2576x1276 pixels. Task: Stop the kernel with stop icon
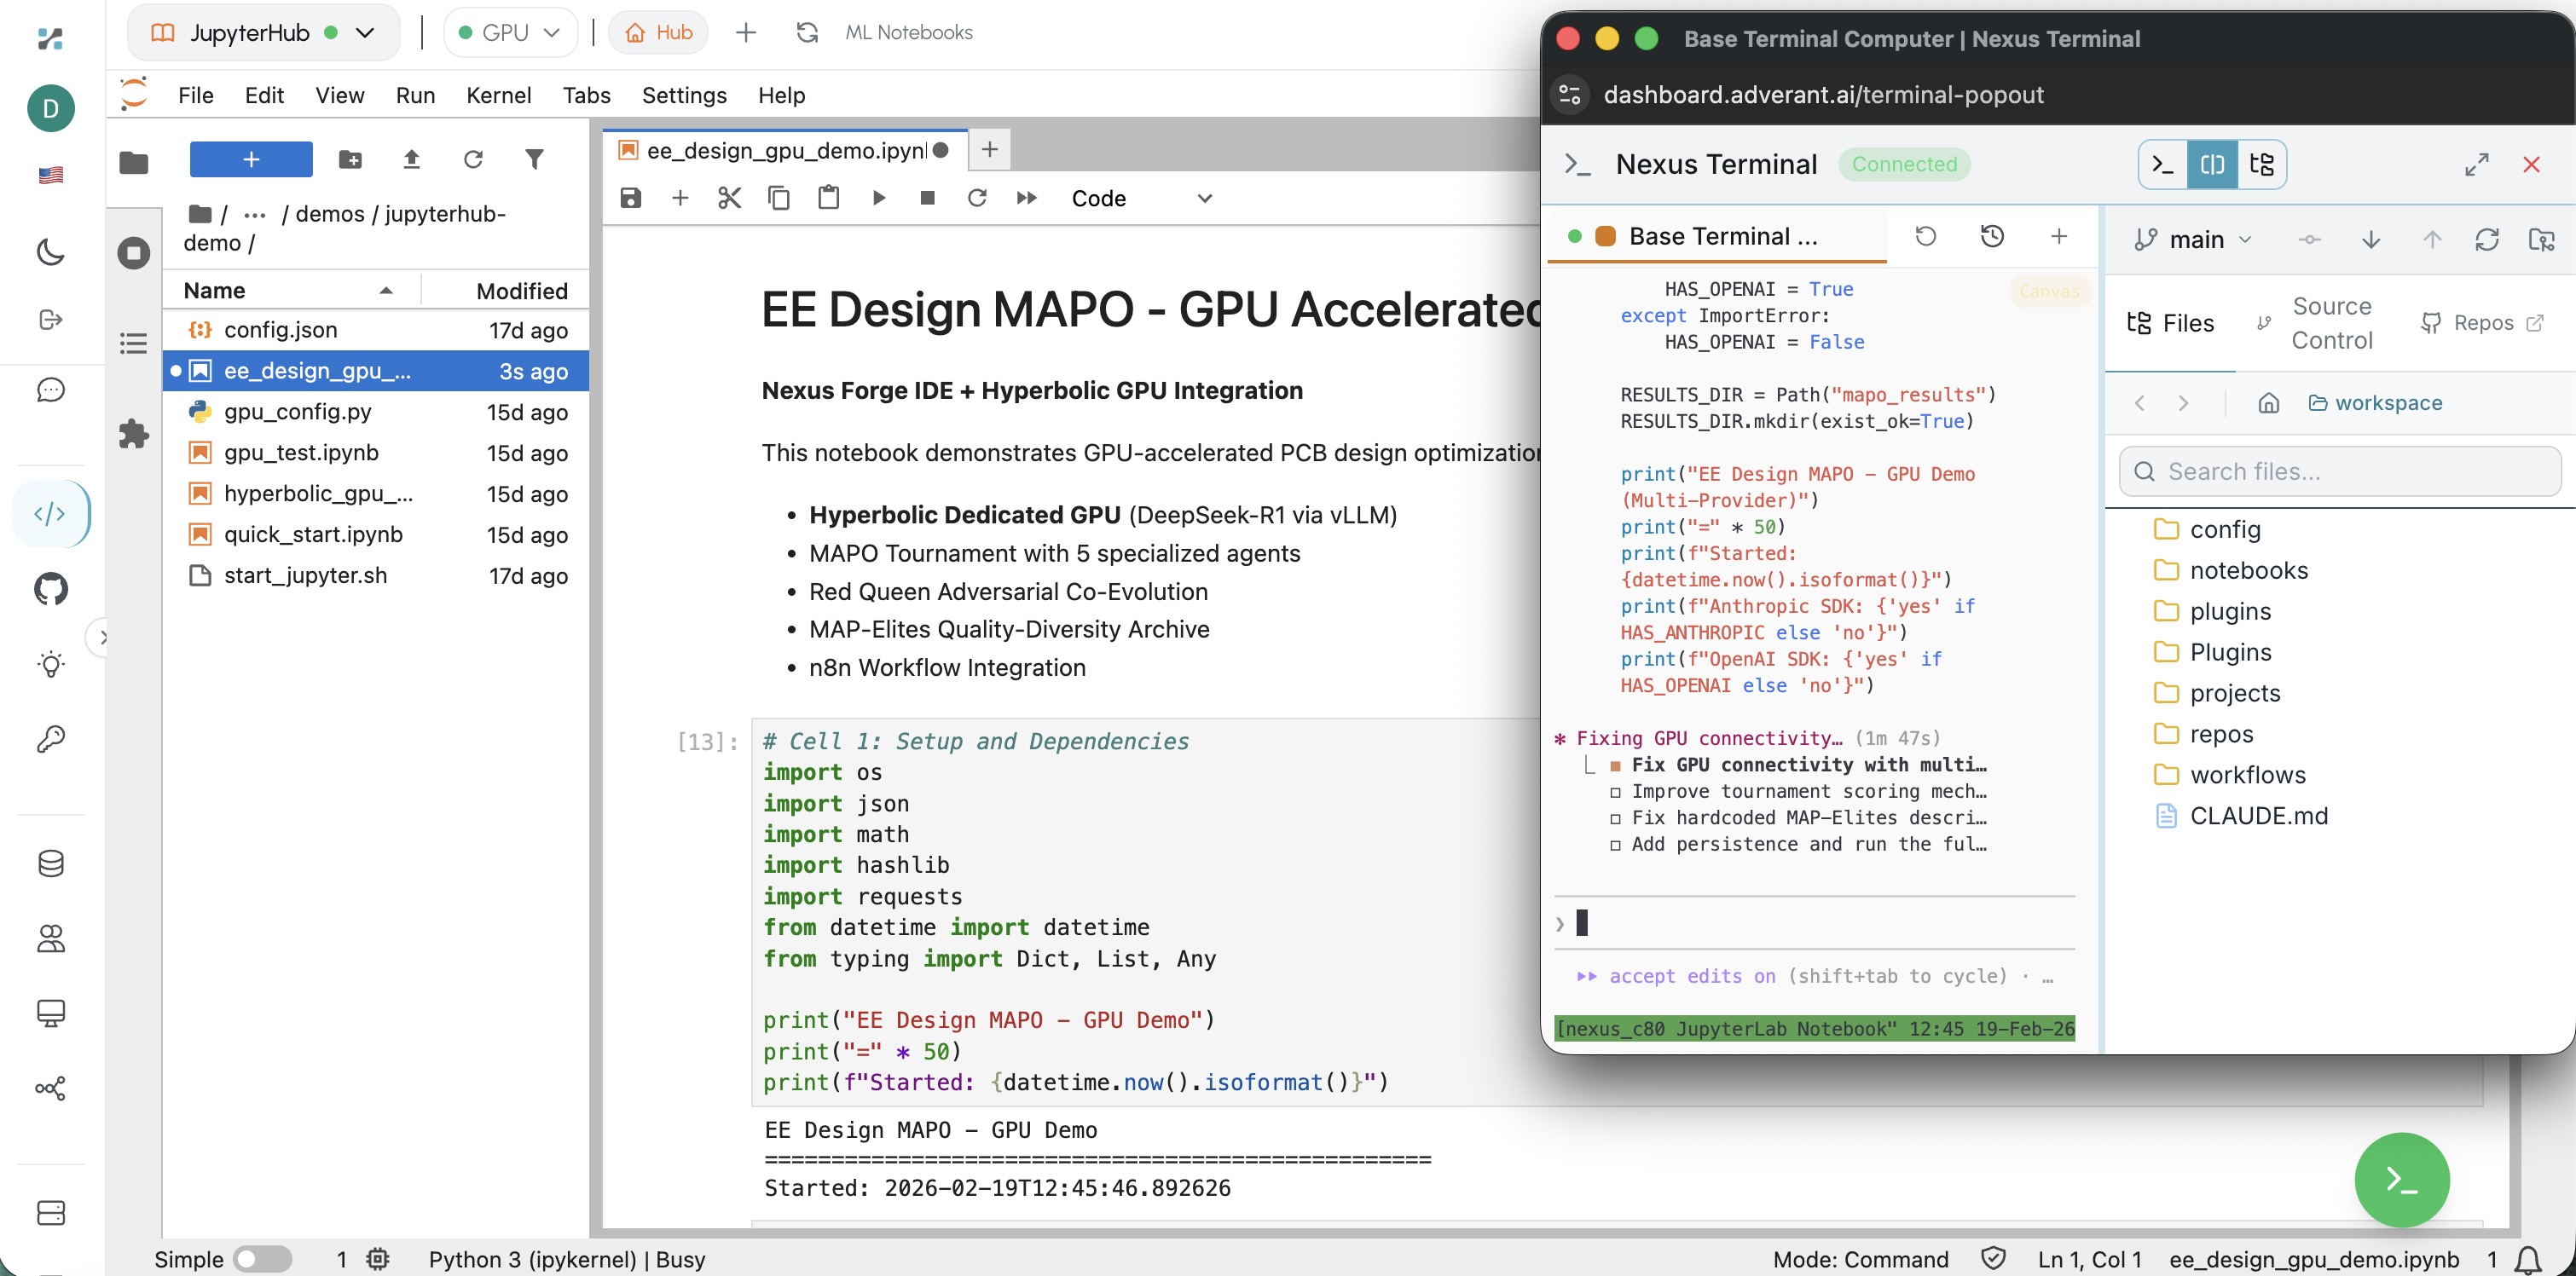927,197
